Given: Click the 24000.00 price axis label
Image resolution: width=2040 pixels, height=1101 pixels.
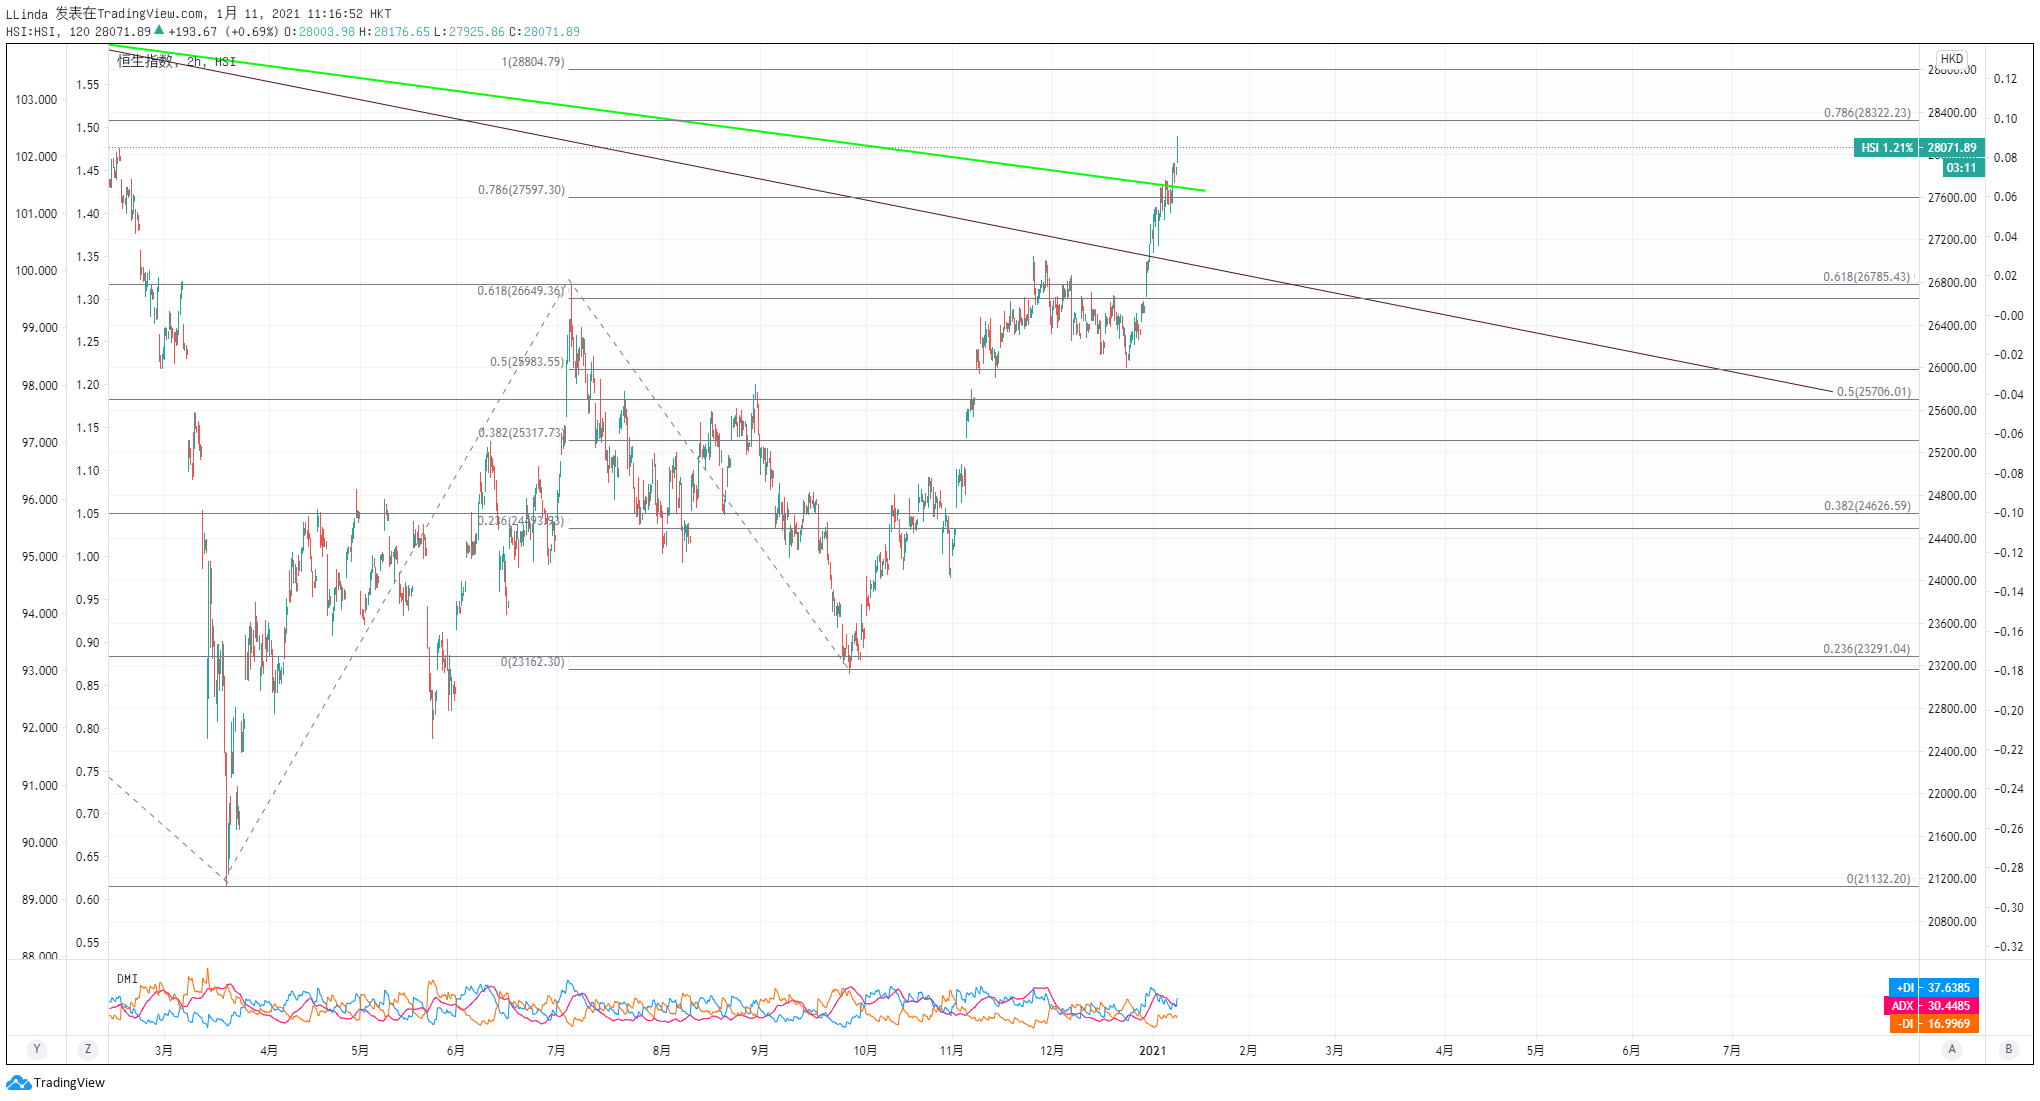Looking at the screenshot, I should pyautogui.click(x=1952, y=581).
